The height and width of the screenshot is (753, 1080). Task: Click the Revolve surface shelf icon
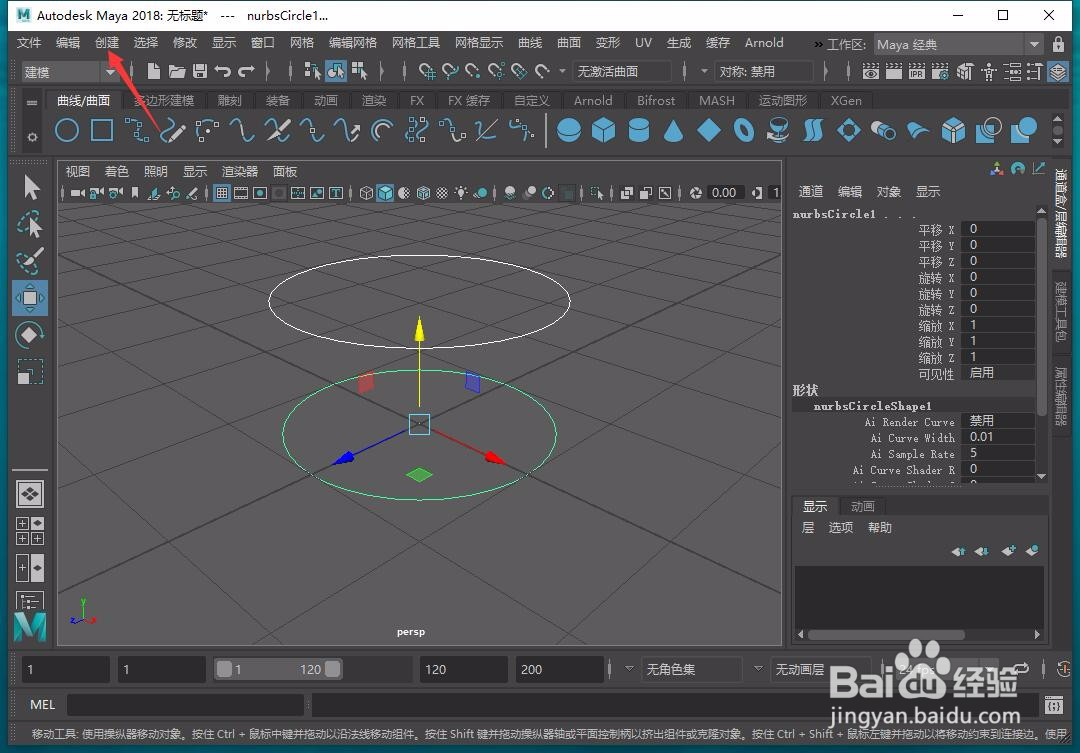(x=778, y=130)
